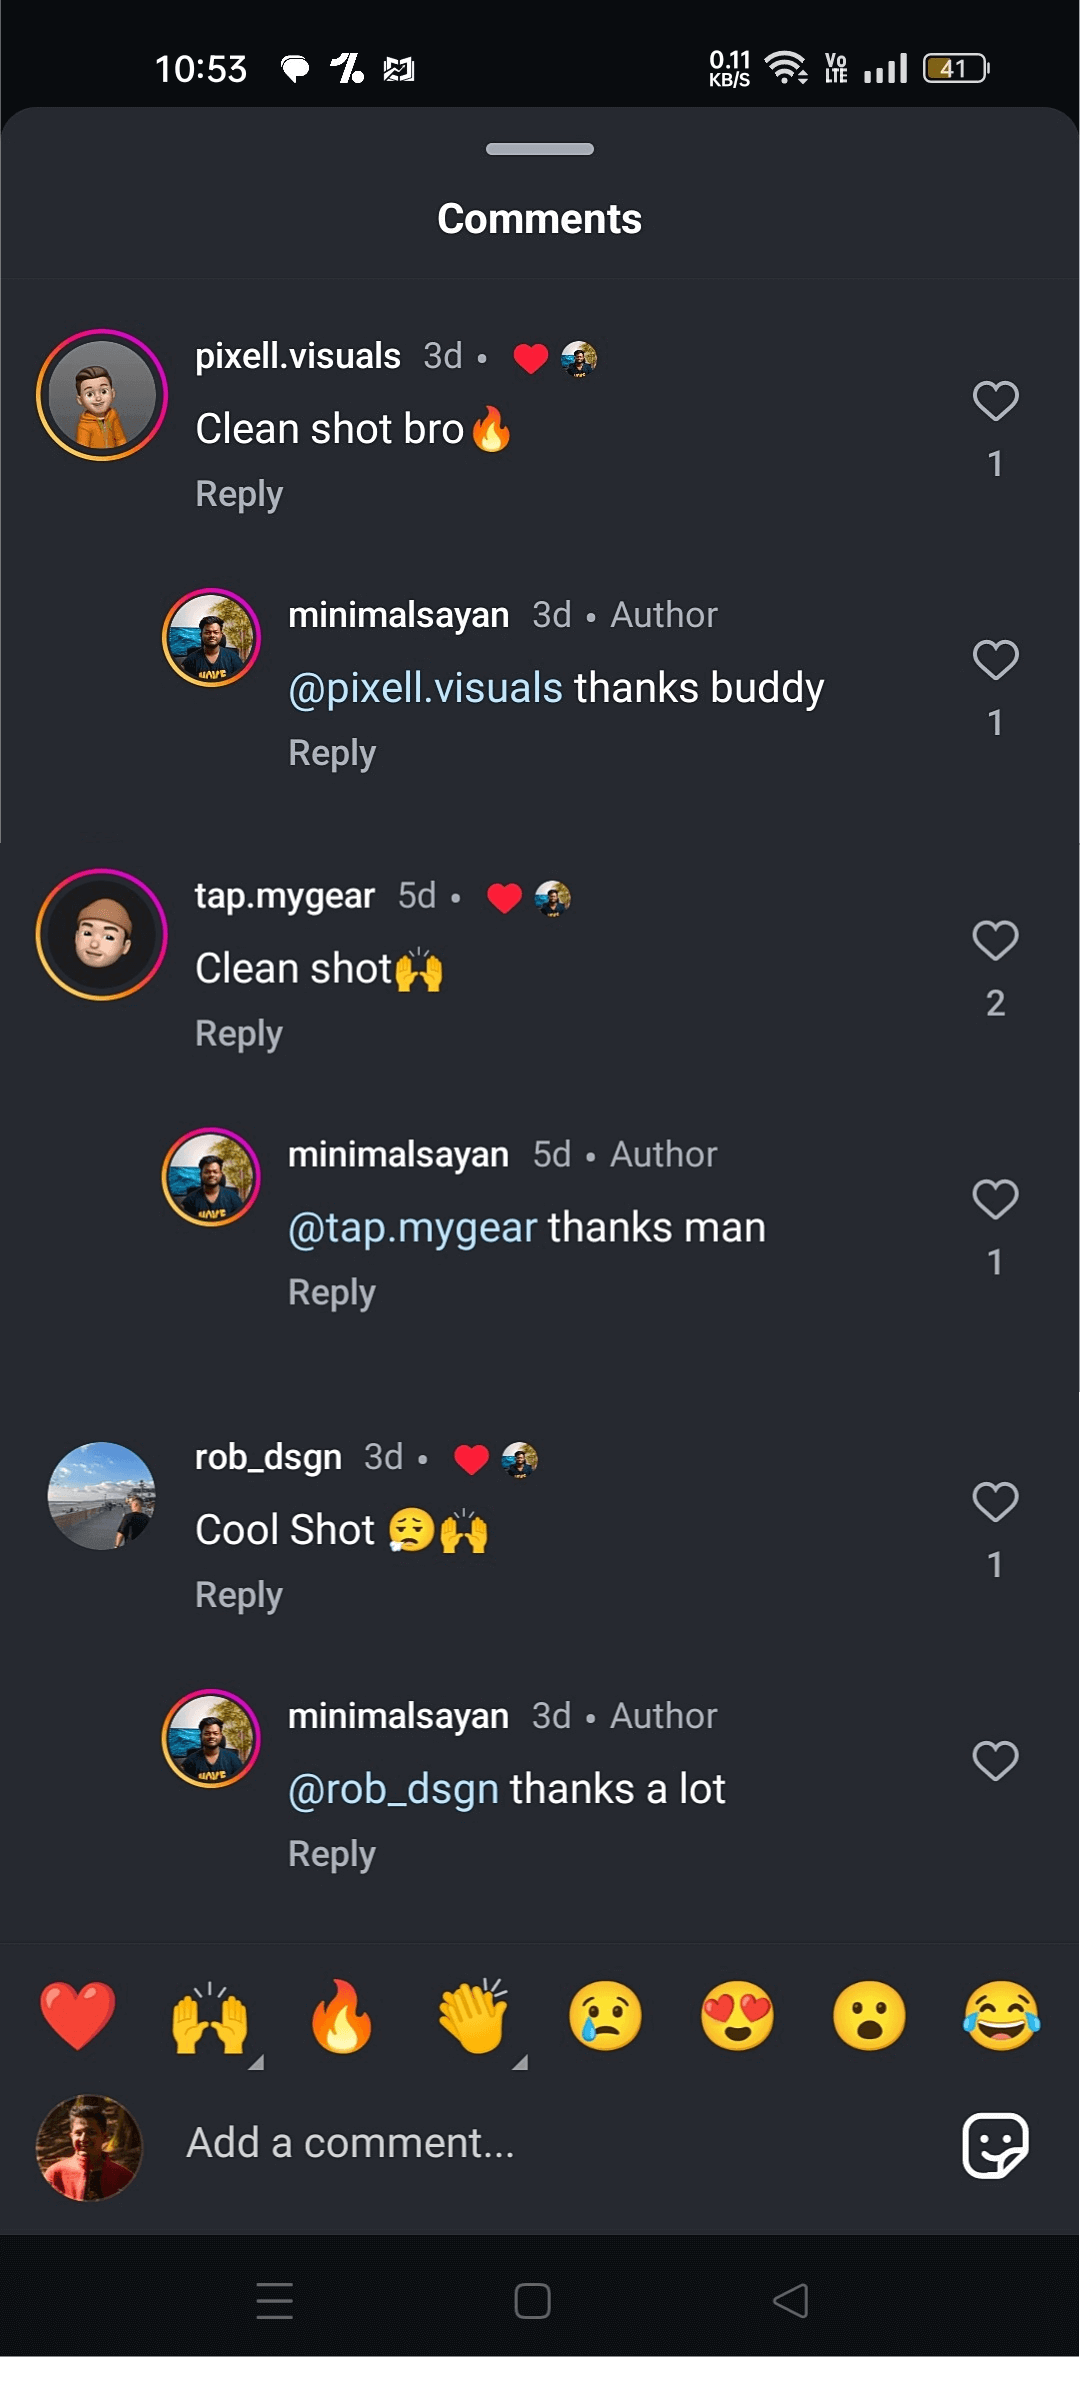Open the sticker/GIF picker icon
The height and width of the screenshot is (2400, 1080).
[995, 2144]
